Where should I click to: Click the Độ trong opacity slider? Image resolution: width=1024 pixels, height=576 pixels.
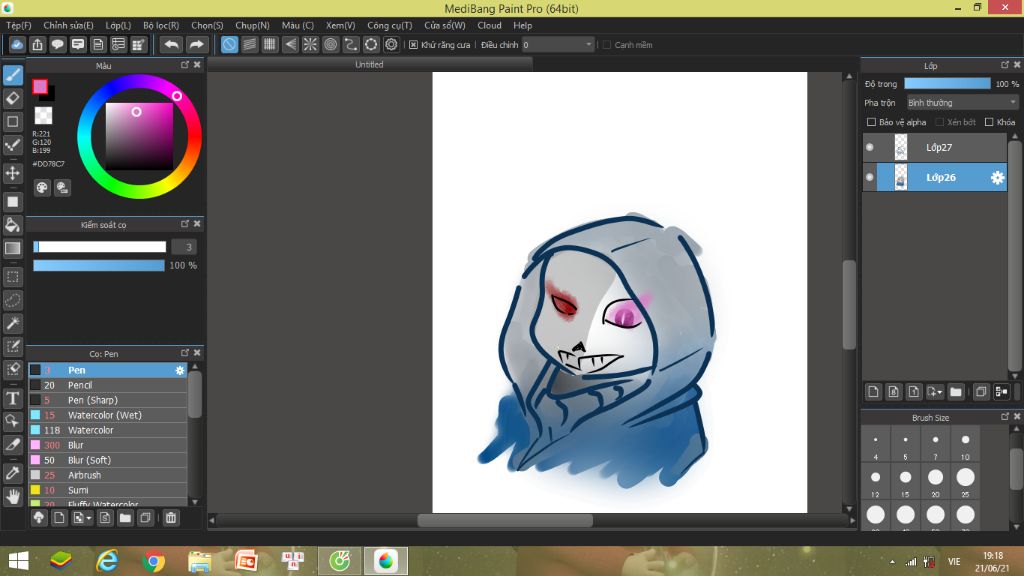click(x=946, y=84)
